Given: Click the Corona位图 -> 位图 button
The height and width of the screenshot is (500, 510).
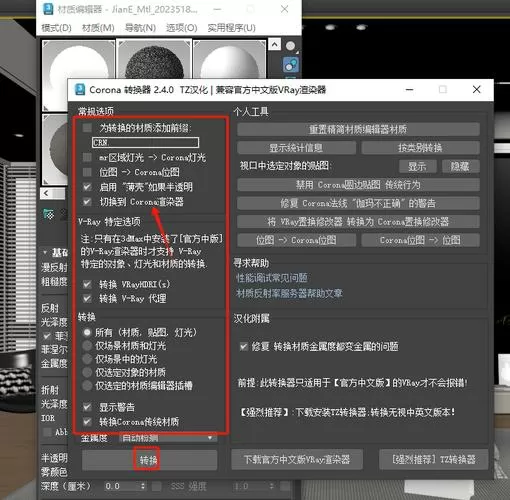Looking at the screenshot, I should 421,240.
